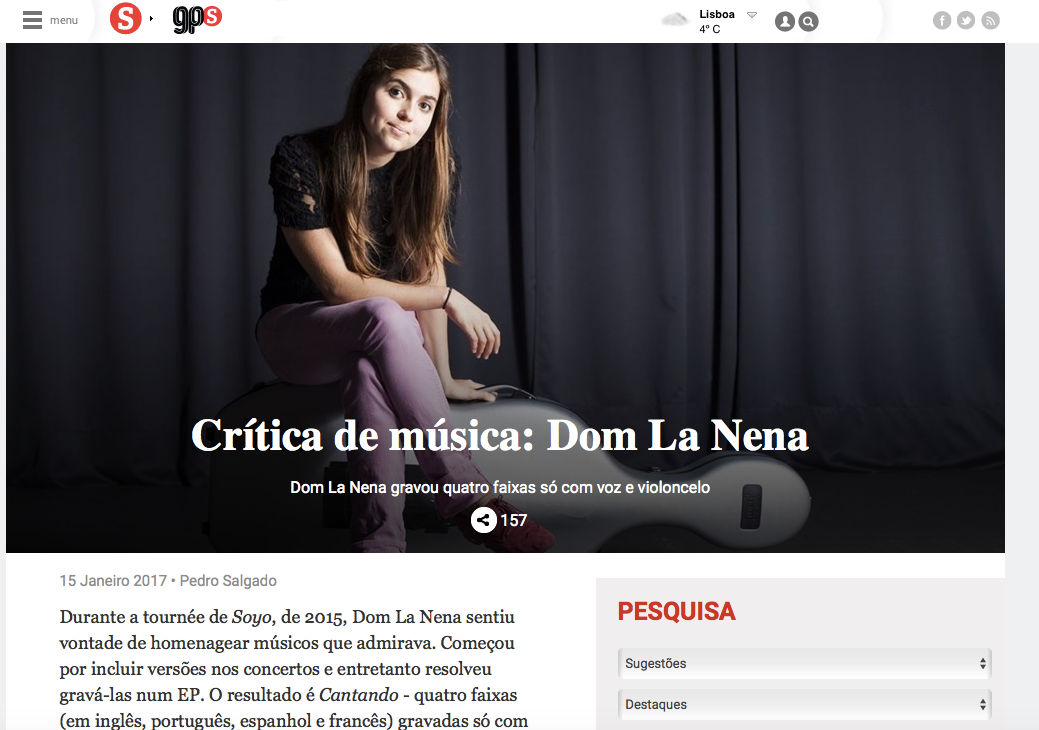Screen dimensions: 1039x730
Task: Click the red Sábado S logo
Action: tap(126, 18)
